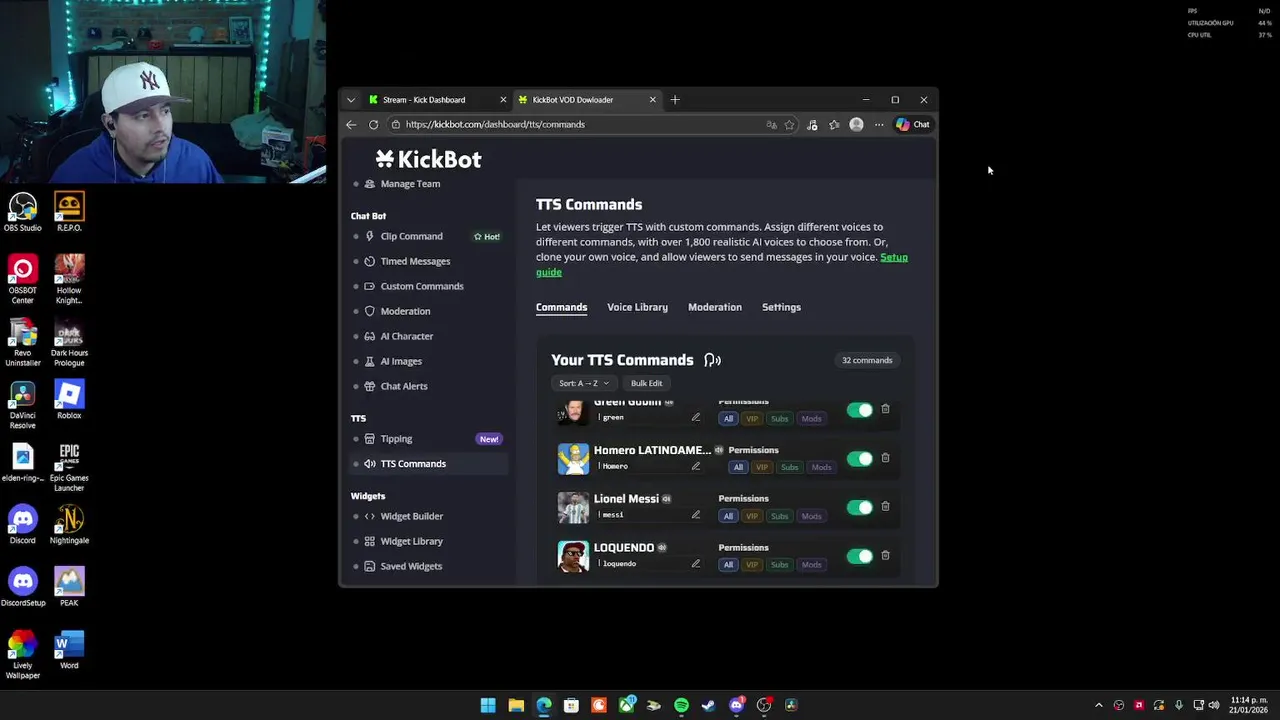Click the browser back arrow
1280x720 pixels.
(351, 125)
